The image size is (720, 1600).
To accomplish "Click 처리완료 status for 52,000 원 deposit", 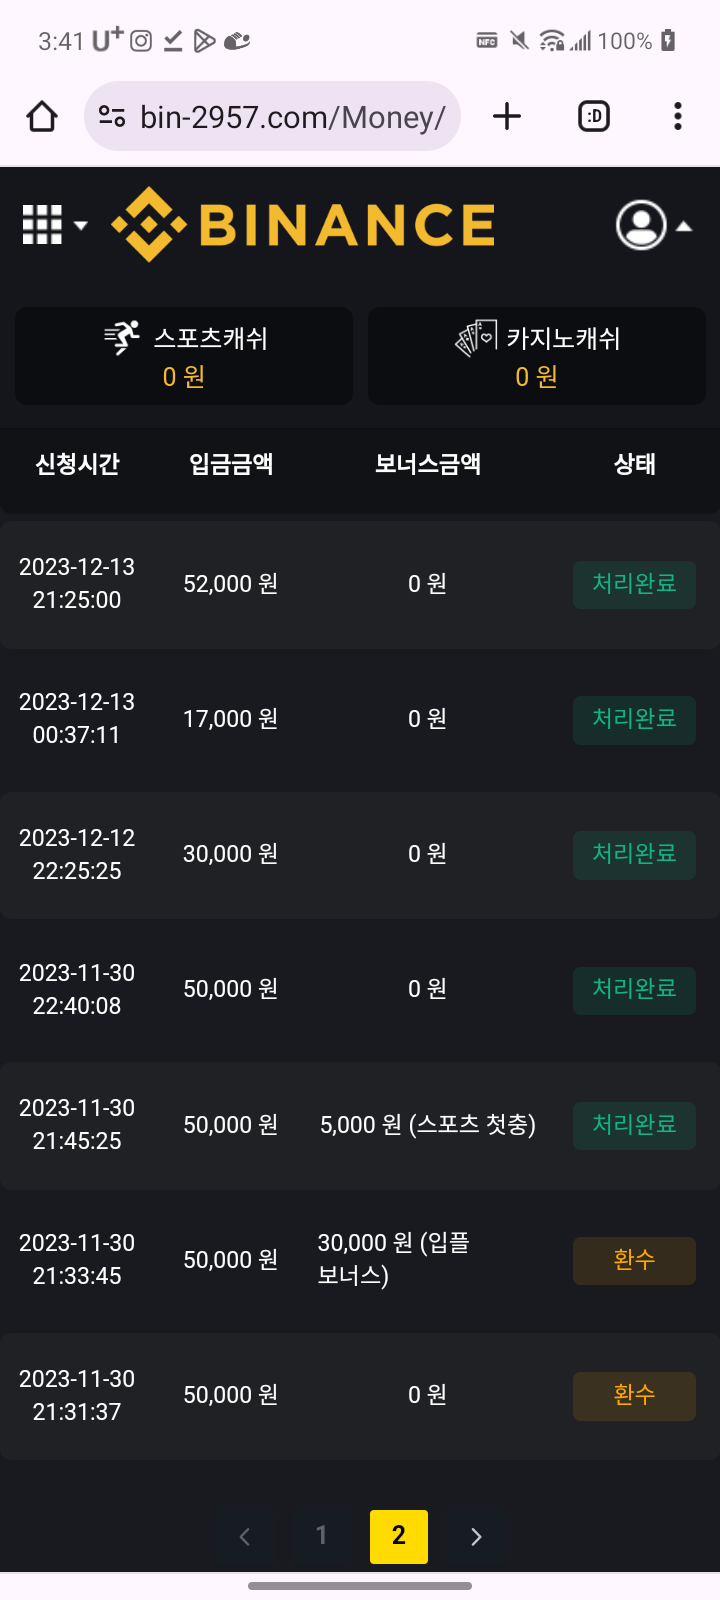I will 634,584.
